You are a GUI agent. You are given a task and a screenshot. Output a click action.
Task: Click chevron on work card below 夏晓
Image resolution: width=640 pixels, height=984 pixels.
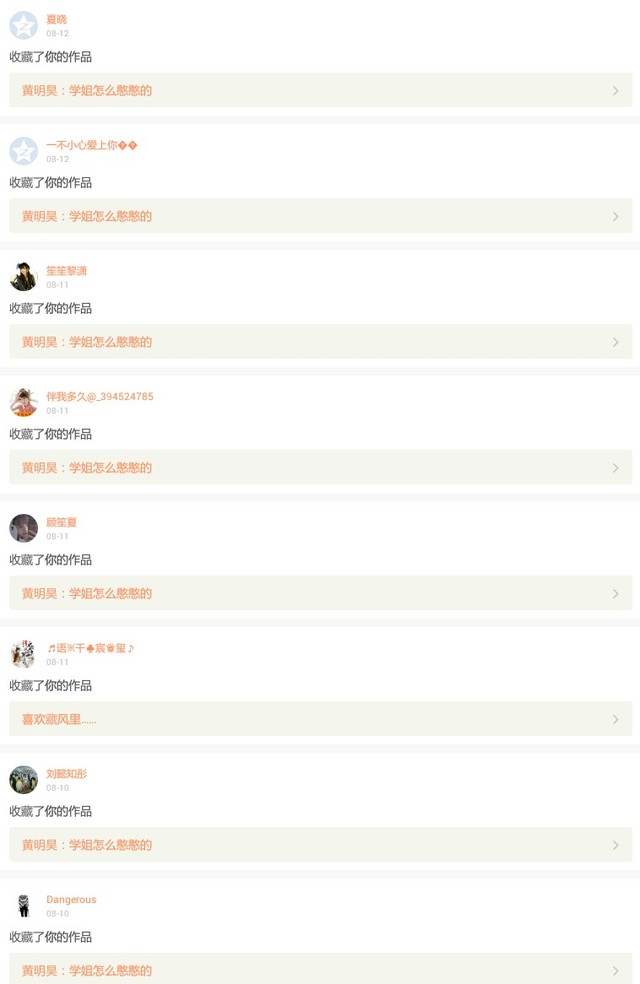tap(615, 91)
